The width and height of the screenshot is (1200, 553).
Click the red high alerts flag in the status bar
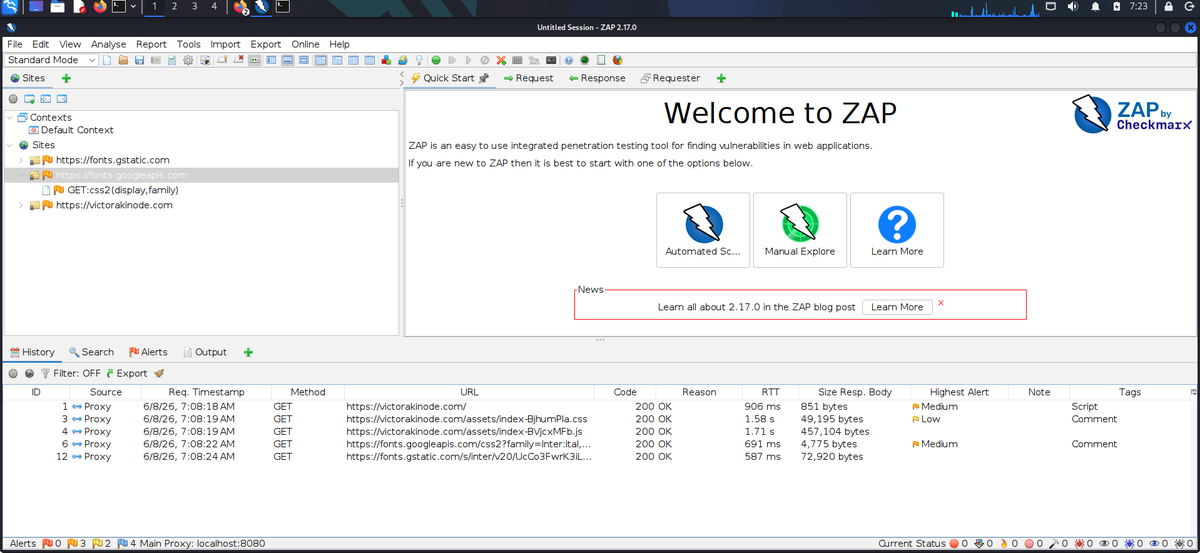46,544
